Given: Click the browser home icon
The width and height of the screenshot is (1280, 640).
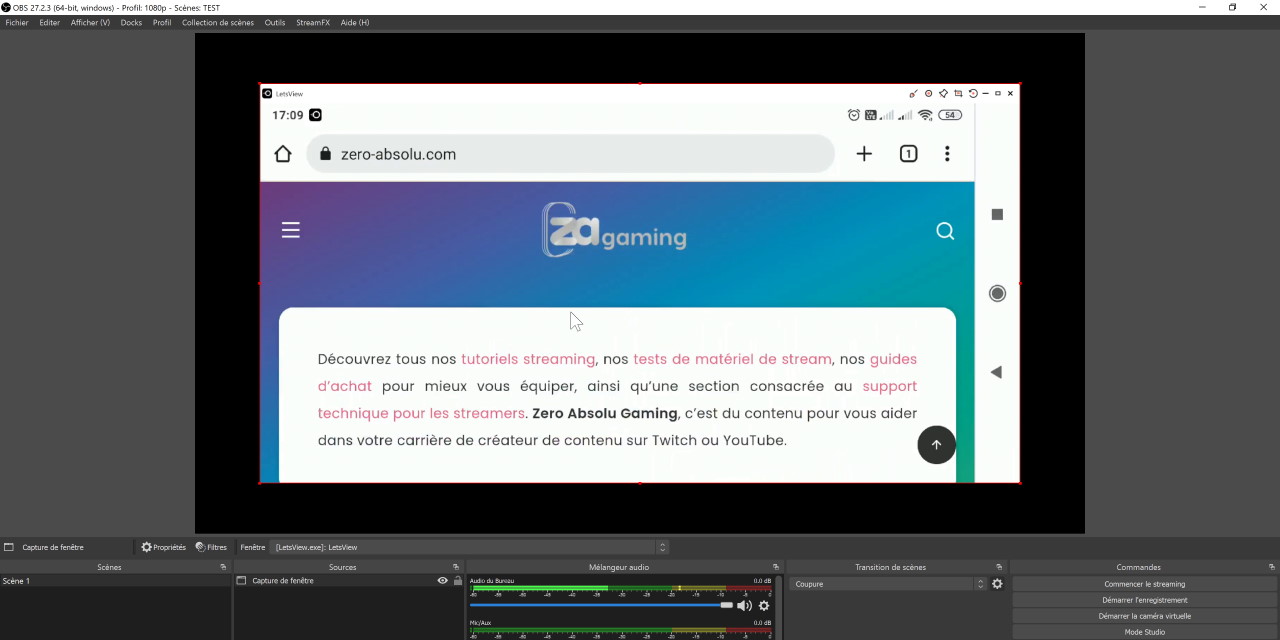Looking at the screenshot, I should [x=283, y=154].
